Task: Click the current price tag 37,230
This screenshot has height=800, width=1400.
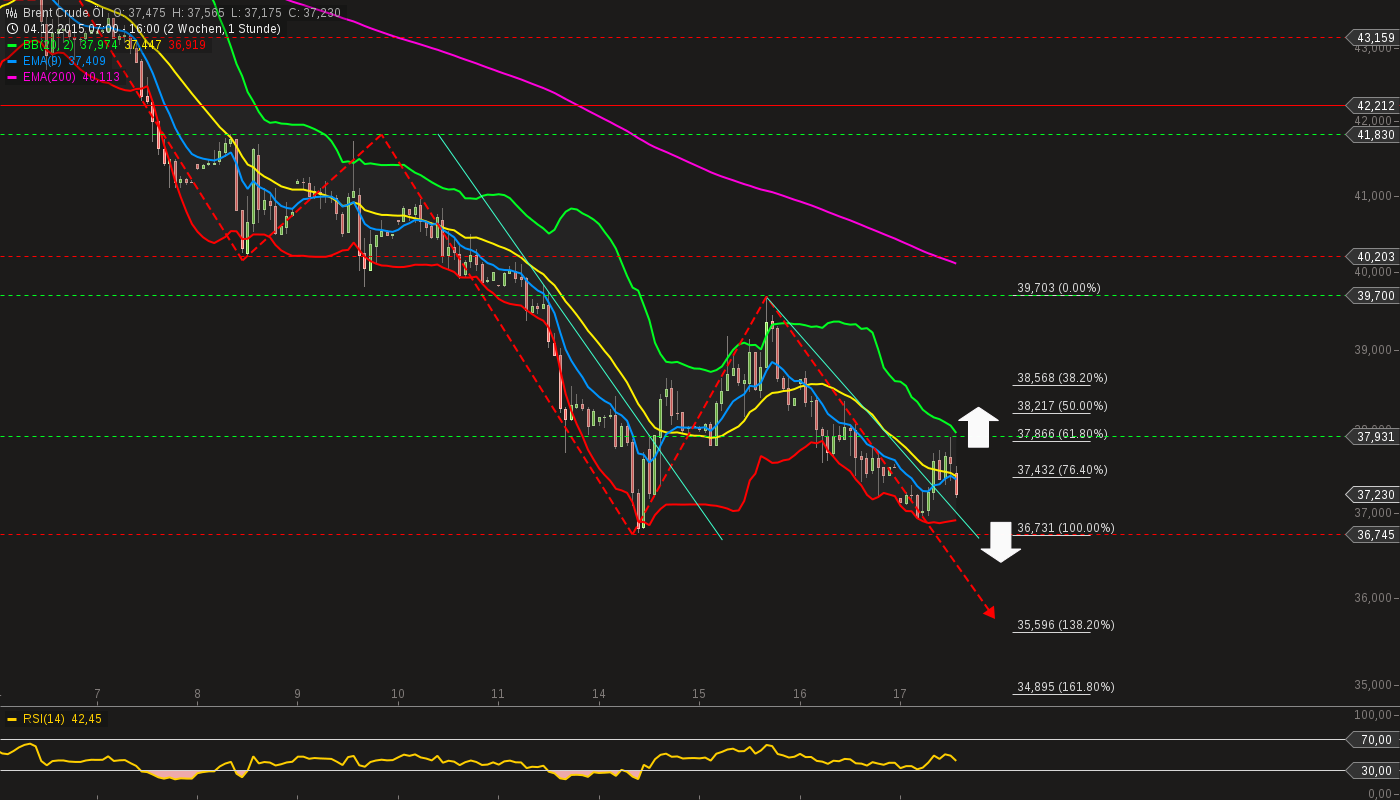Action: click(x=1375, y=495)
